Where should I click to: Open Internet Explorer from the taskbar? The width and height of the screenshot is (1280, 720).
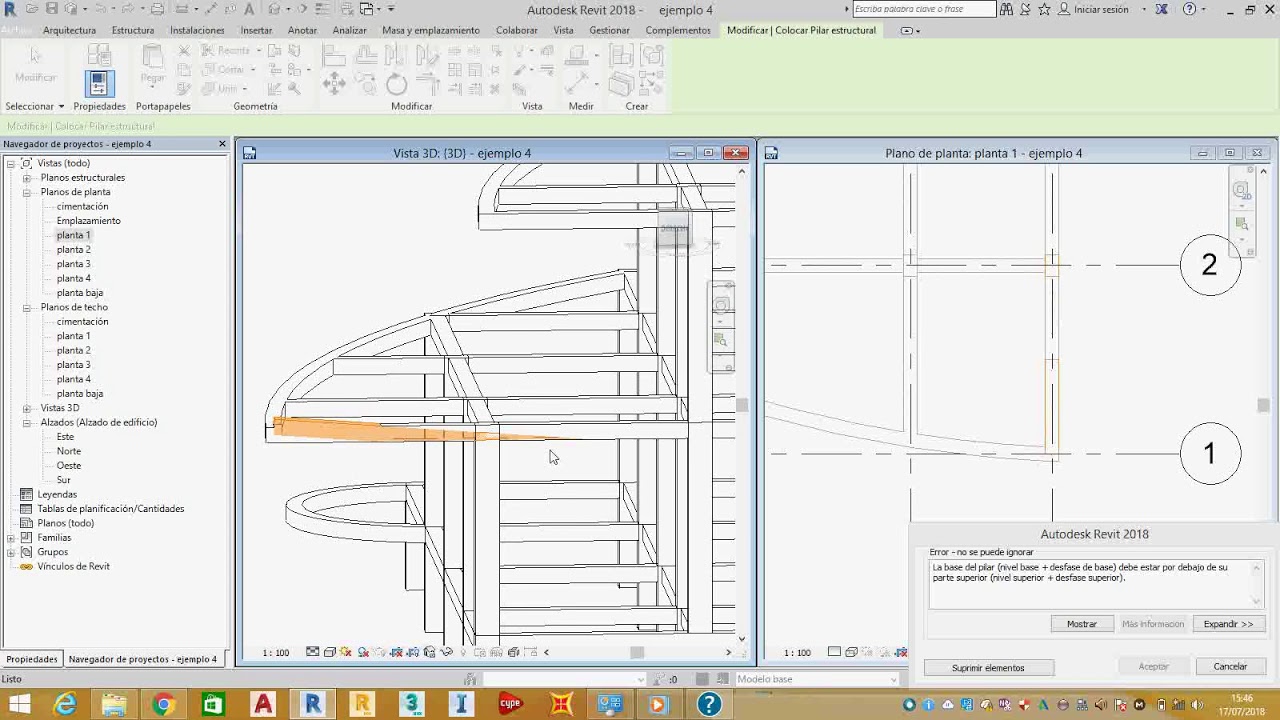[65, 704]
